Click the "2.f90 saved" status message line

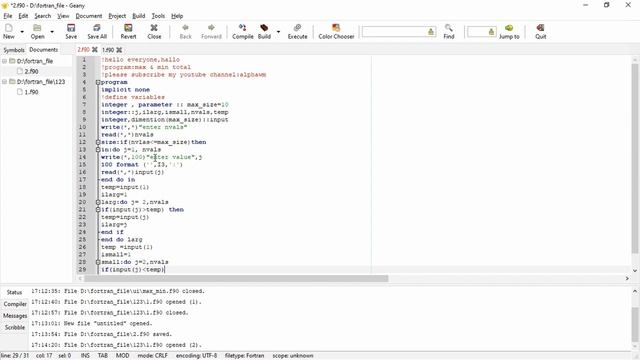point(102,334)
